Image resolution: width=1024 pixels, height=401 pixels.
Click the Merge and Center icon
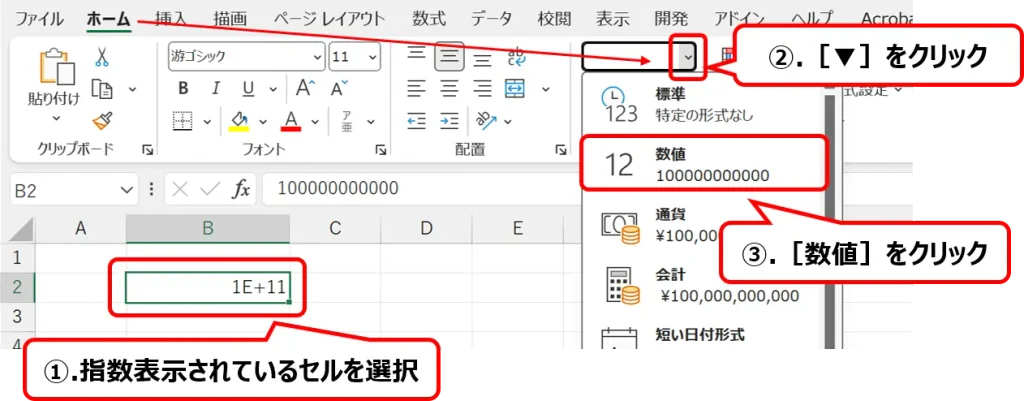click(516, 89)
